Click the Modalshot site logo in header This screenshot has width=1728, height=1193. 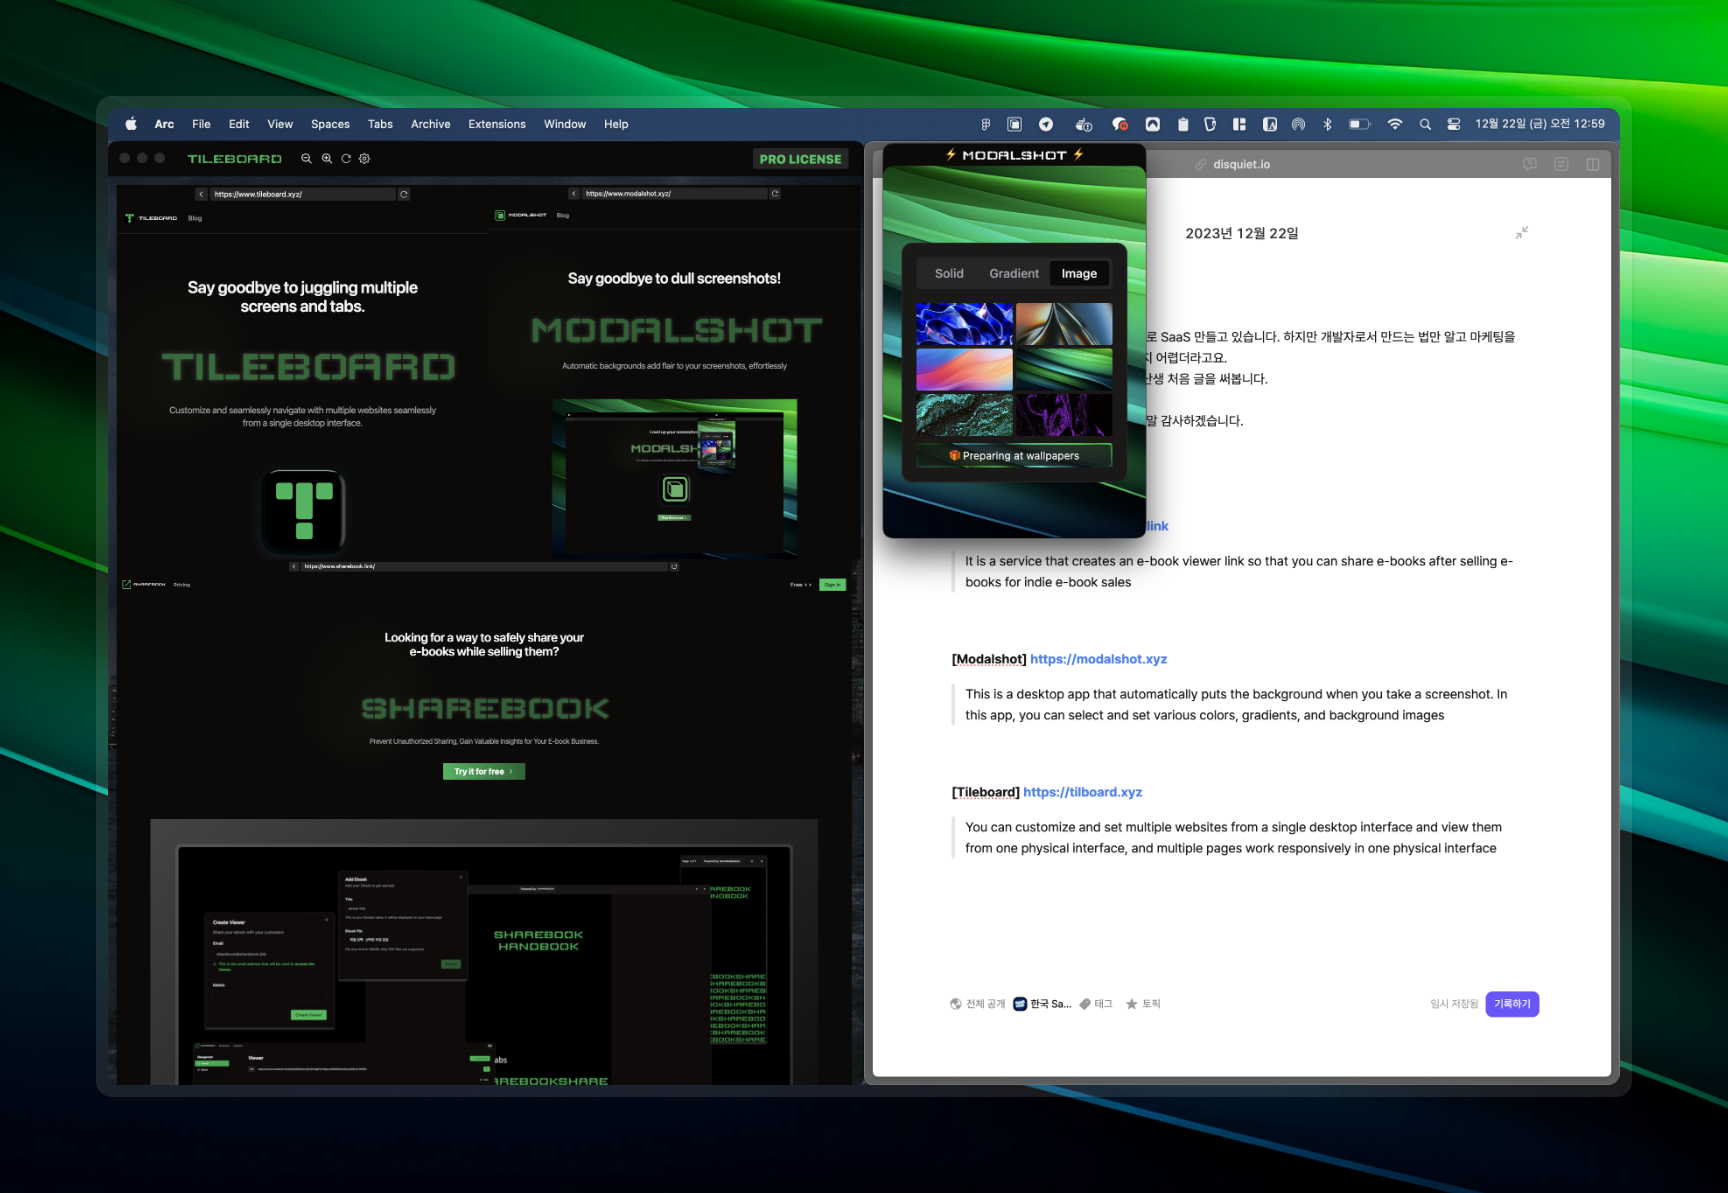click(x=521, y=215)
